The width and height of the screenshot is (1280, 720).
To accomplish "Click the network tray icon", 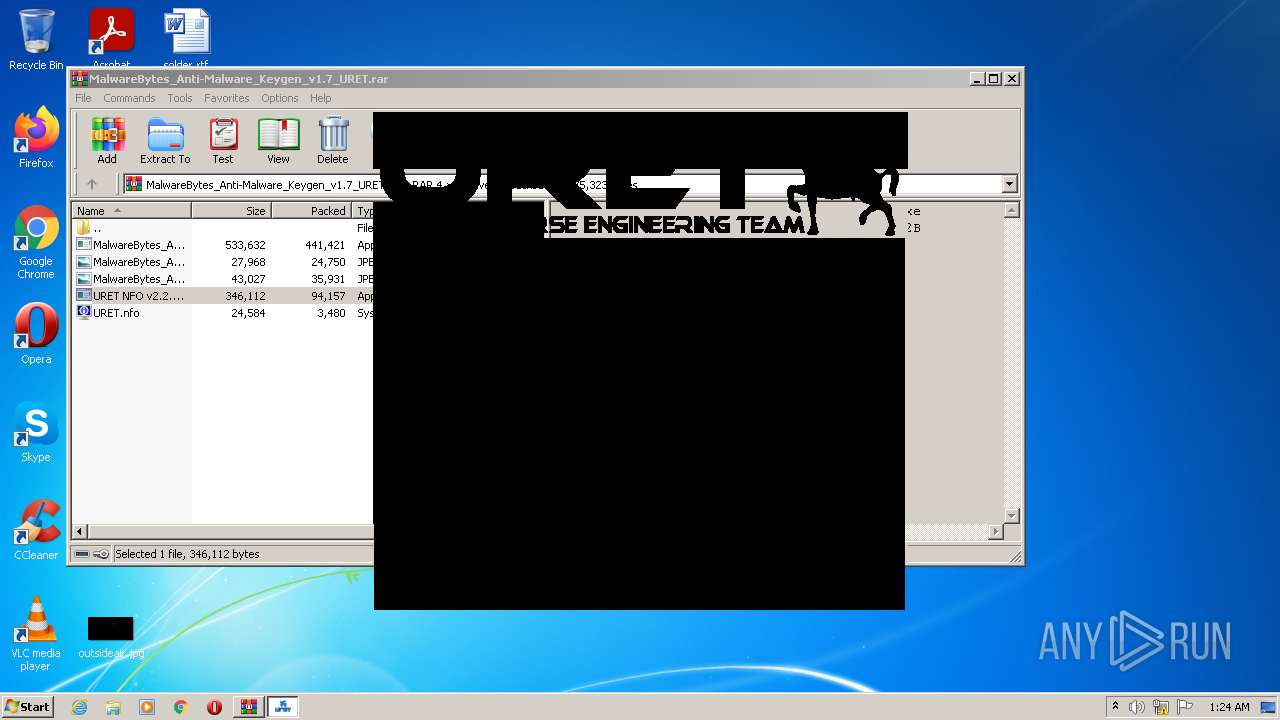I will [1161, 707].
